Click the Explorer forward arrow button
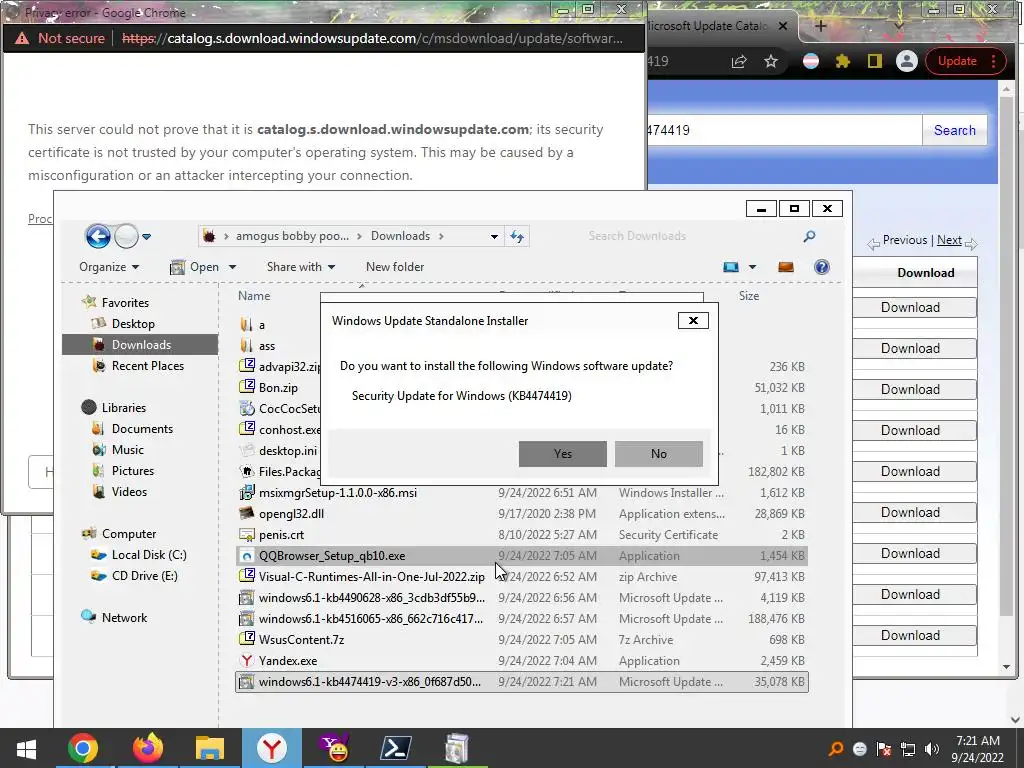The height and width of the screenshot is (768, 1024). click(x=126, y=236)
